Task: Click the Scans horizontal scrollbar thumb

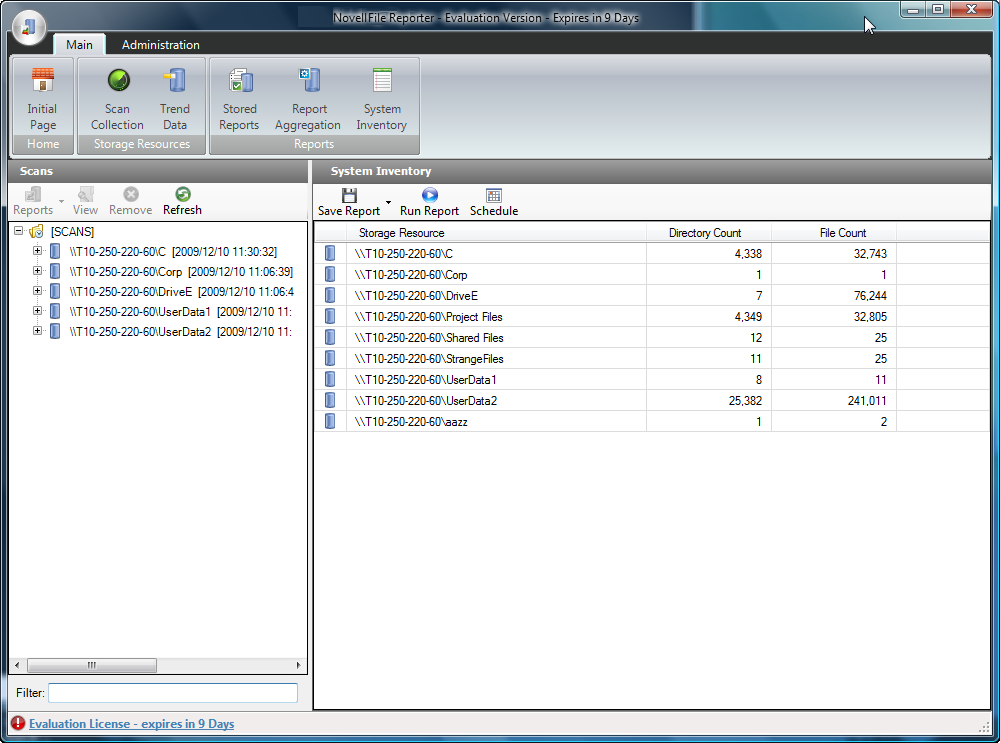Action: click(x=92, y=665)
